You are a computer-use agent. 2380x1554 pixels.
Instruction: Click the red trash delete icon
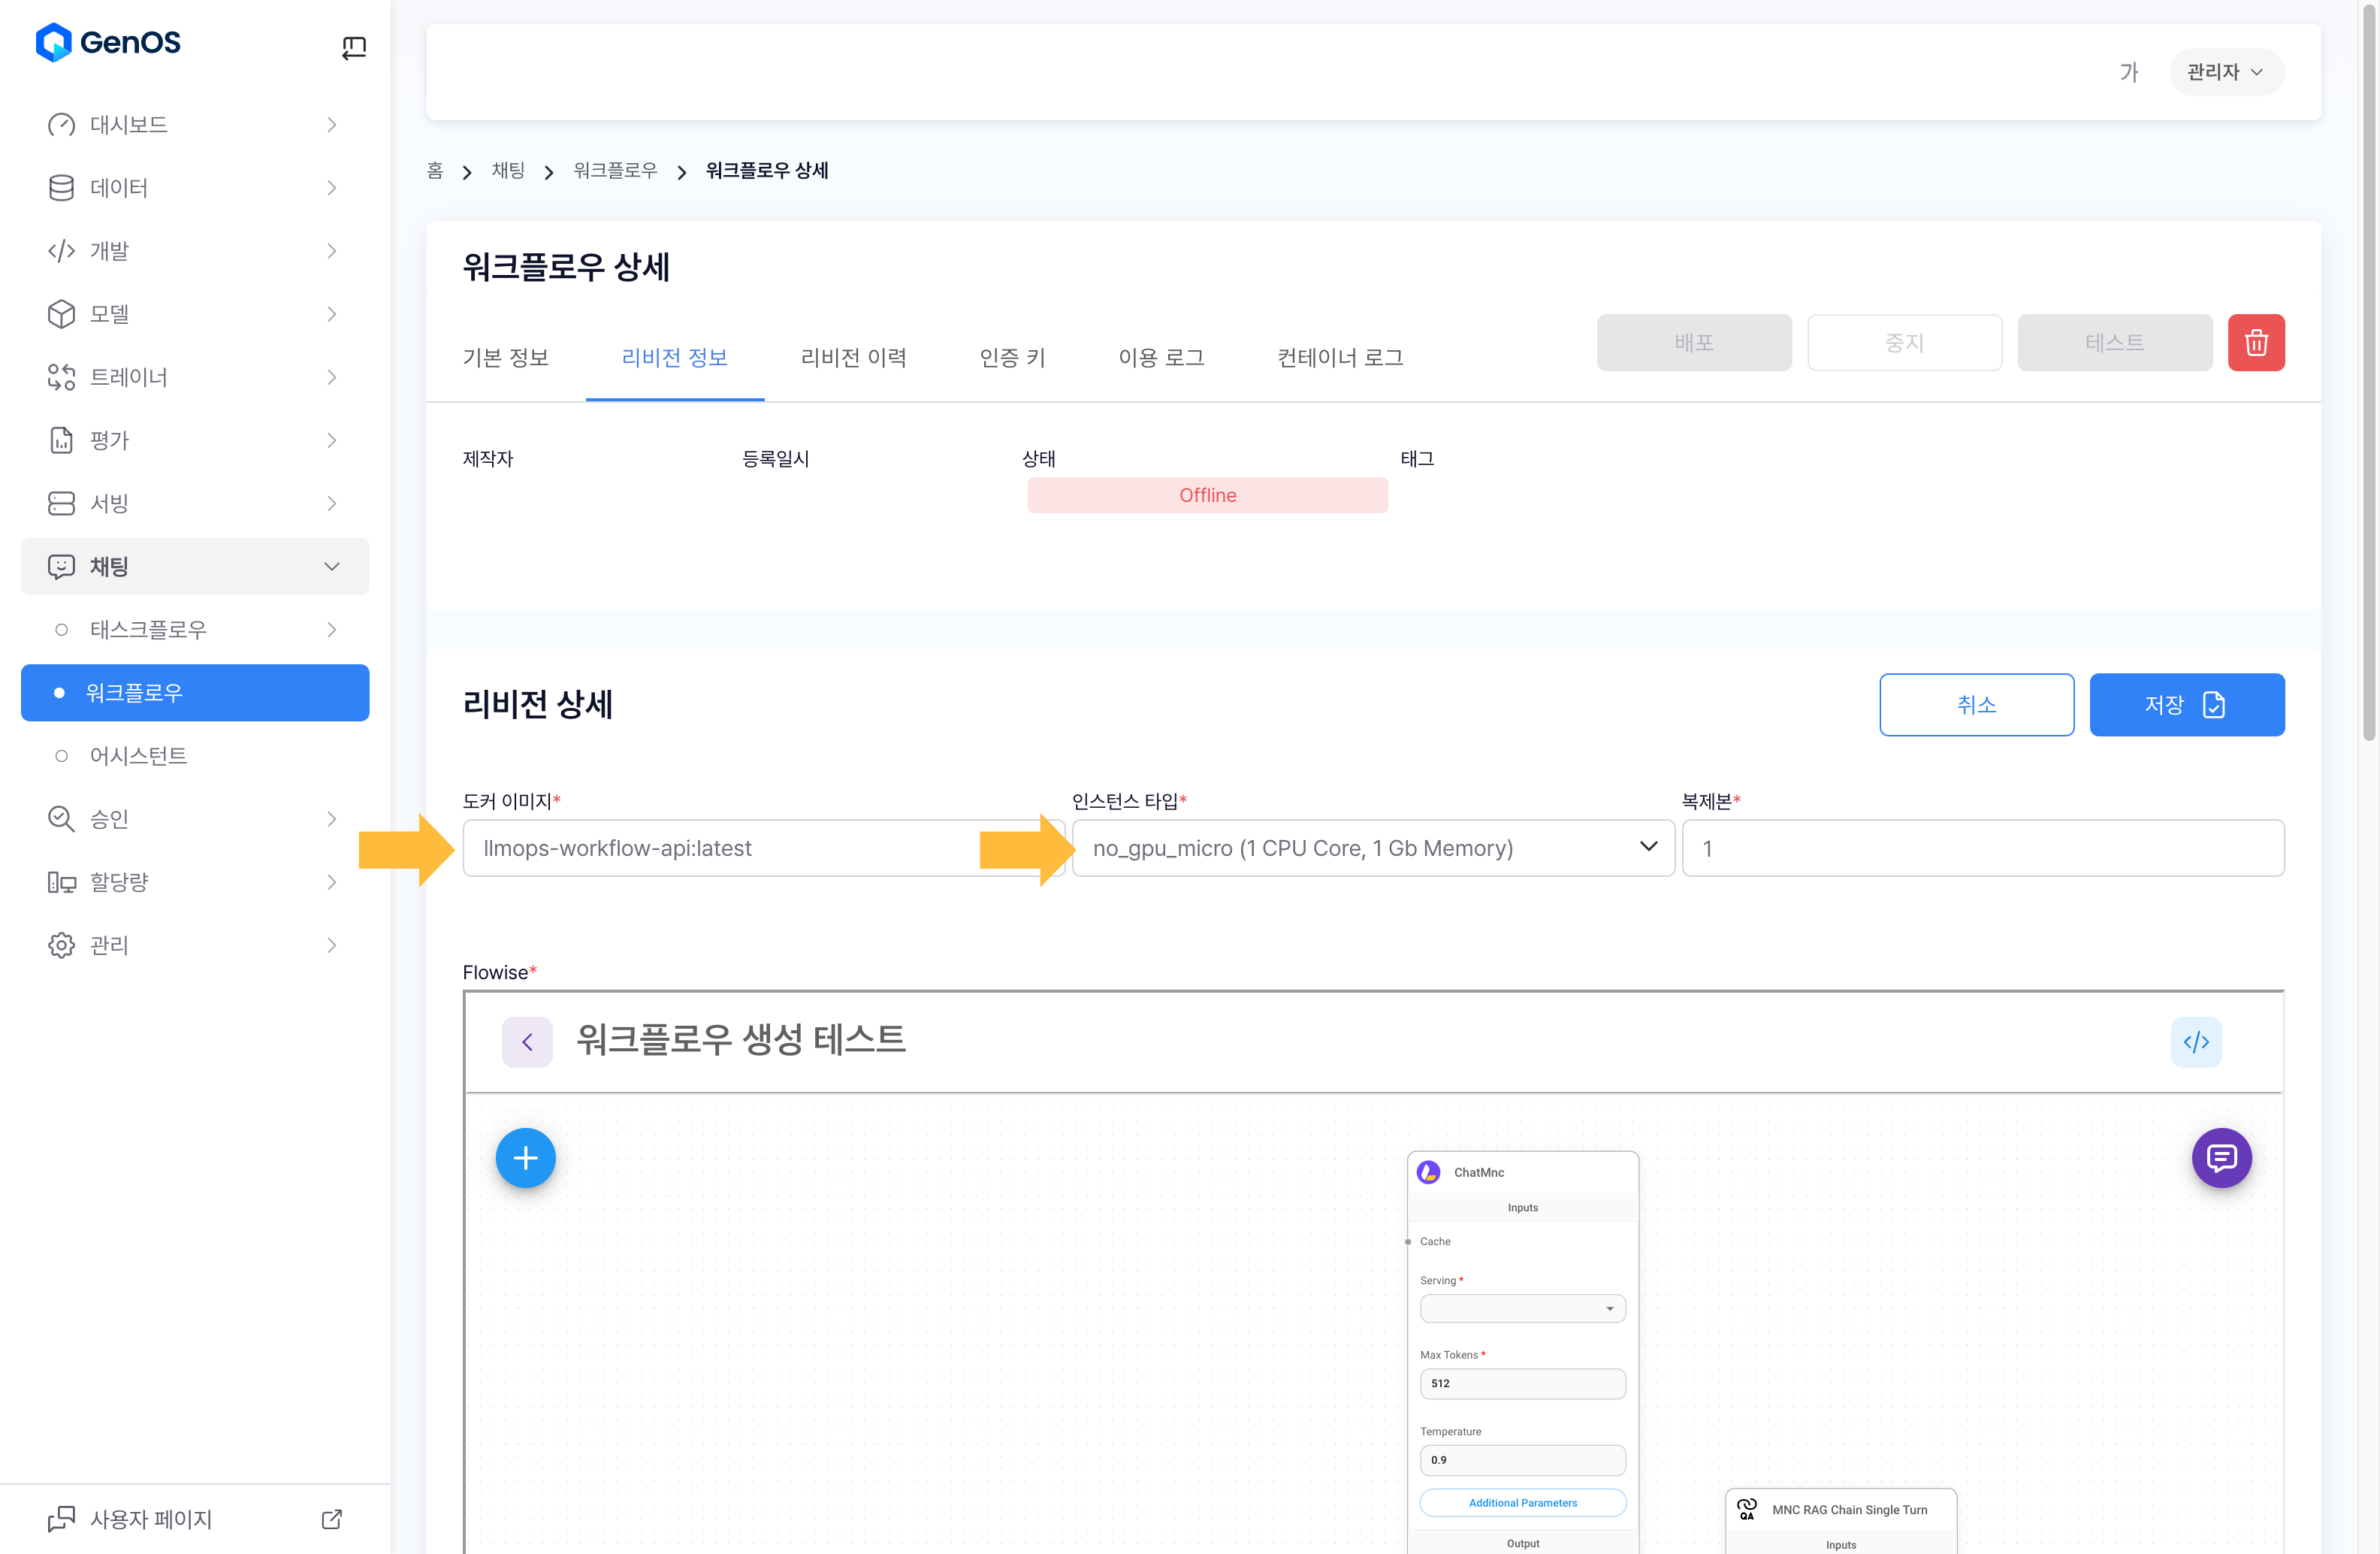pos(2255,343)
